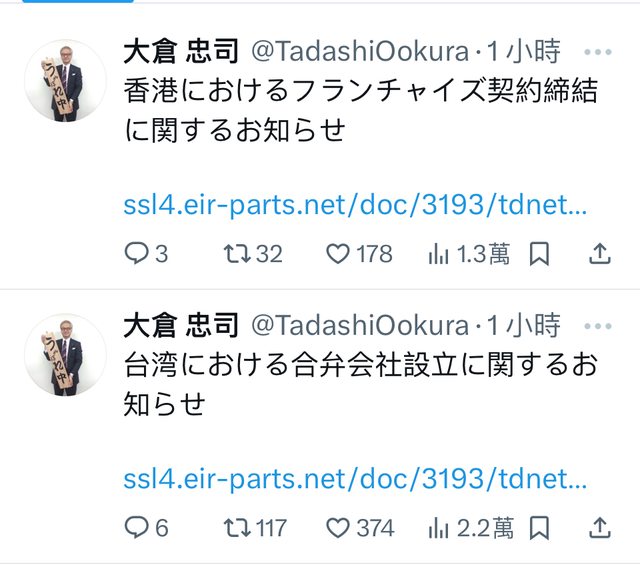This screenshot has width=640, height=565.
Task: Open profile picture on the second tweet
Action: [66, 354]
